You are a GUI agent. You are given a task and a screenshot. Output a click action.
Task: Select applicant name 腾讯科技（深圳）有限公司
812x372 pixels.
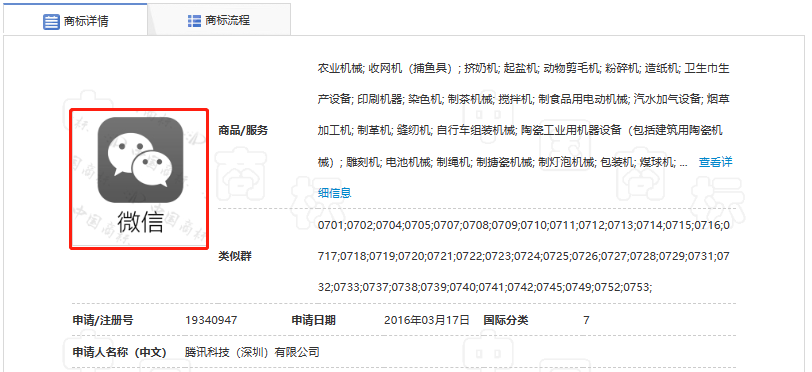[252, 353]
